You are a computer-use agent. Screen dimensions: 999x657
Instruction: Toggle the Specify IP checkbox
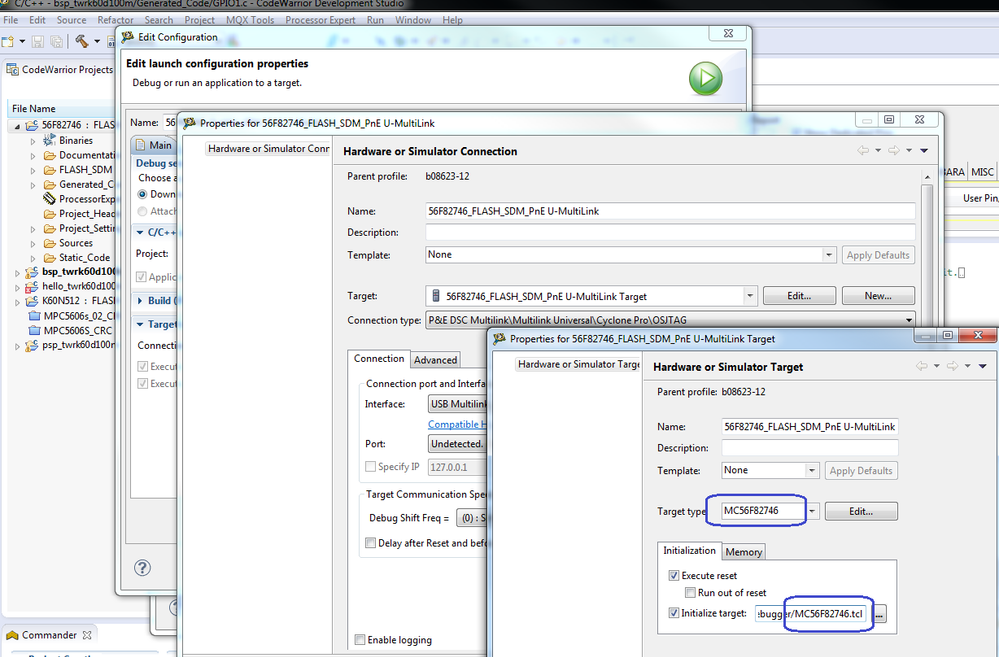tap(370, 466)
